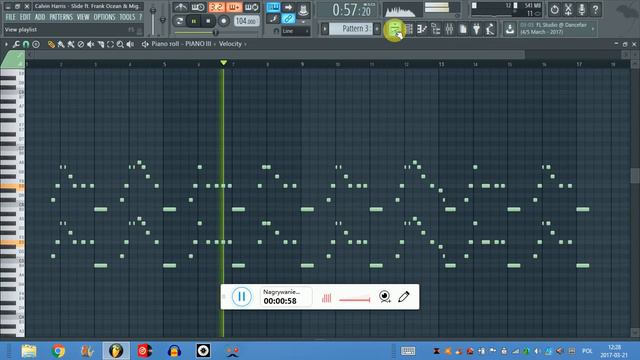Click the main pitch slider

163,20
